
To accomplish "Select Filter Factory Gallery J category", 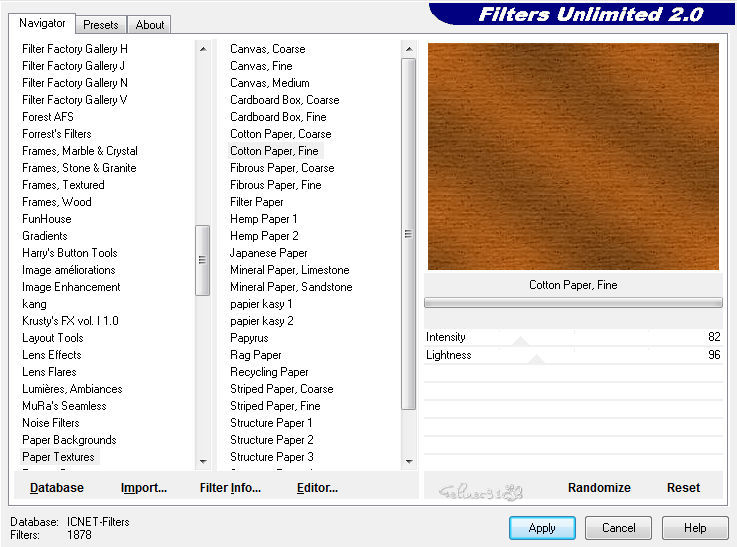I will pos(73,66).
